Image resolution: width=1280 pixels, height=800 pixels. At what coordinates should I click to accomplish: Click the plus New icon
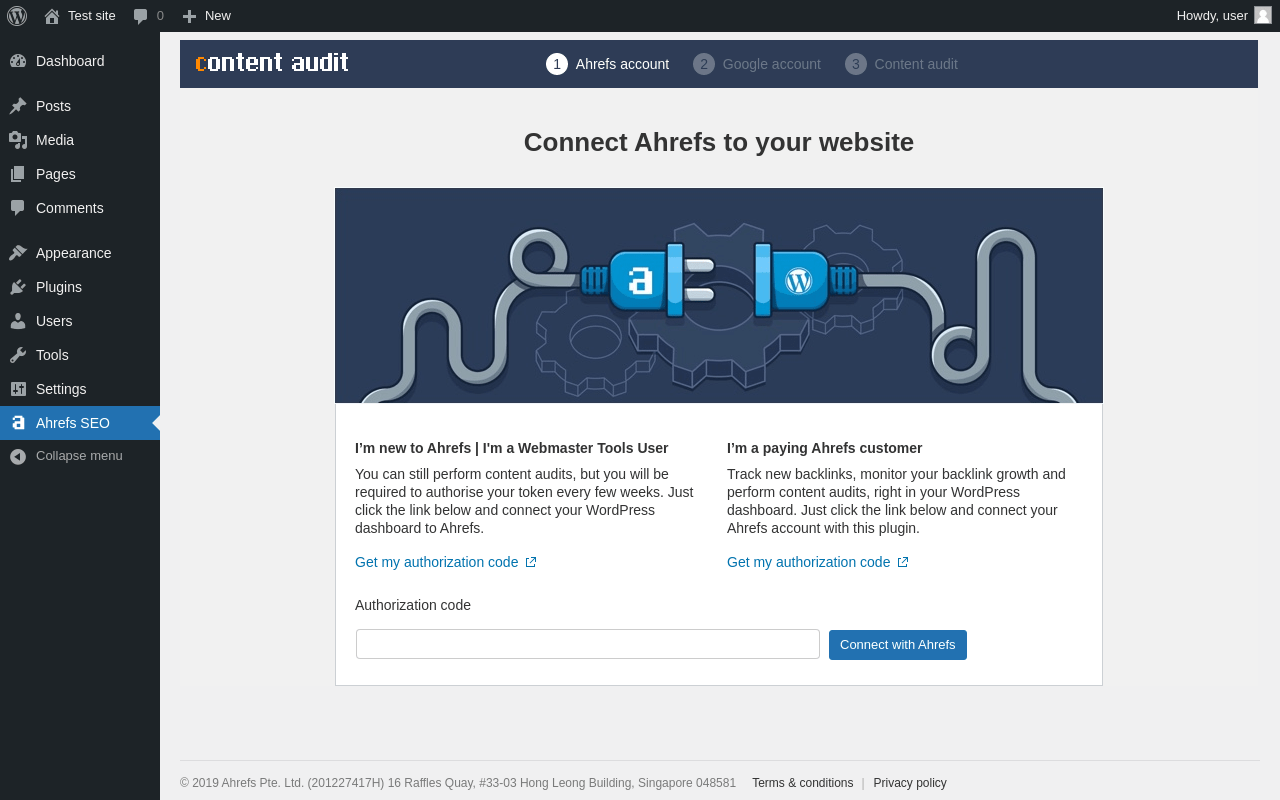(x=189, y=16)
